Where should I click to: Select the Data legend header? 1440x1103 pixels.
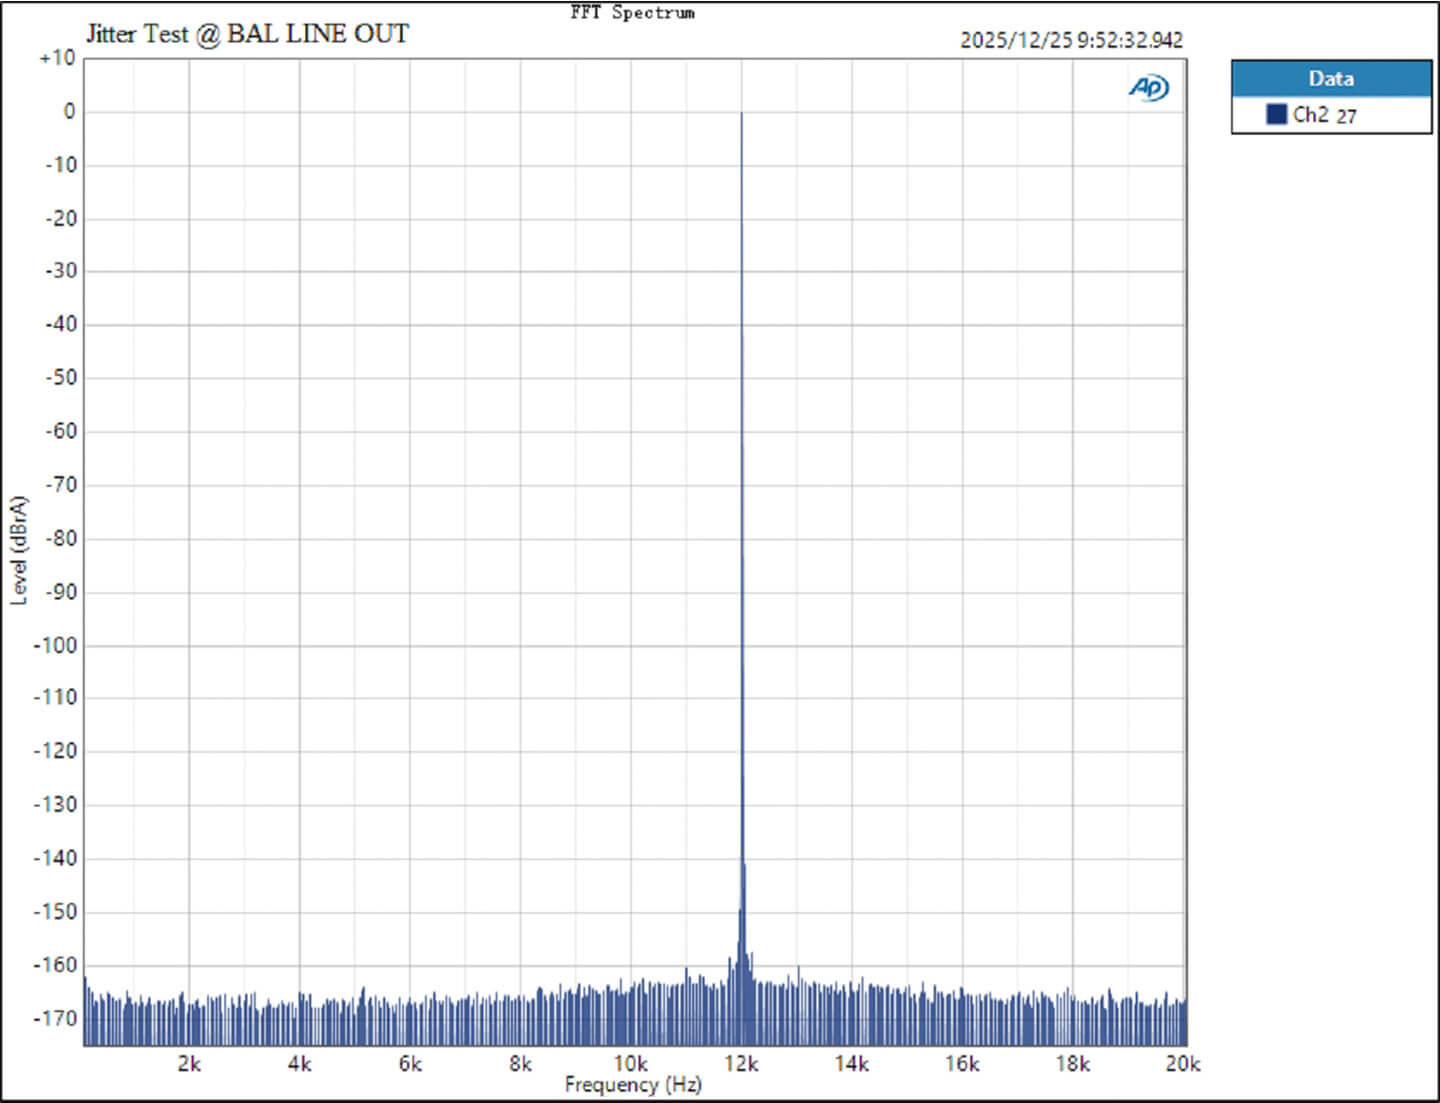tap(1331, 79)
